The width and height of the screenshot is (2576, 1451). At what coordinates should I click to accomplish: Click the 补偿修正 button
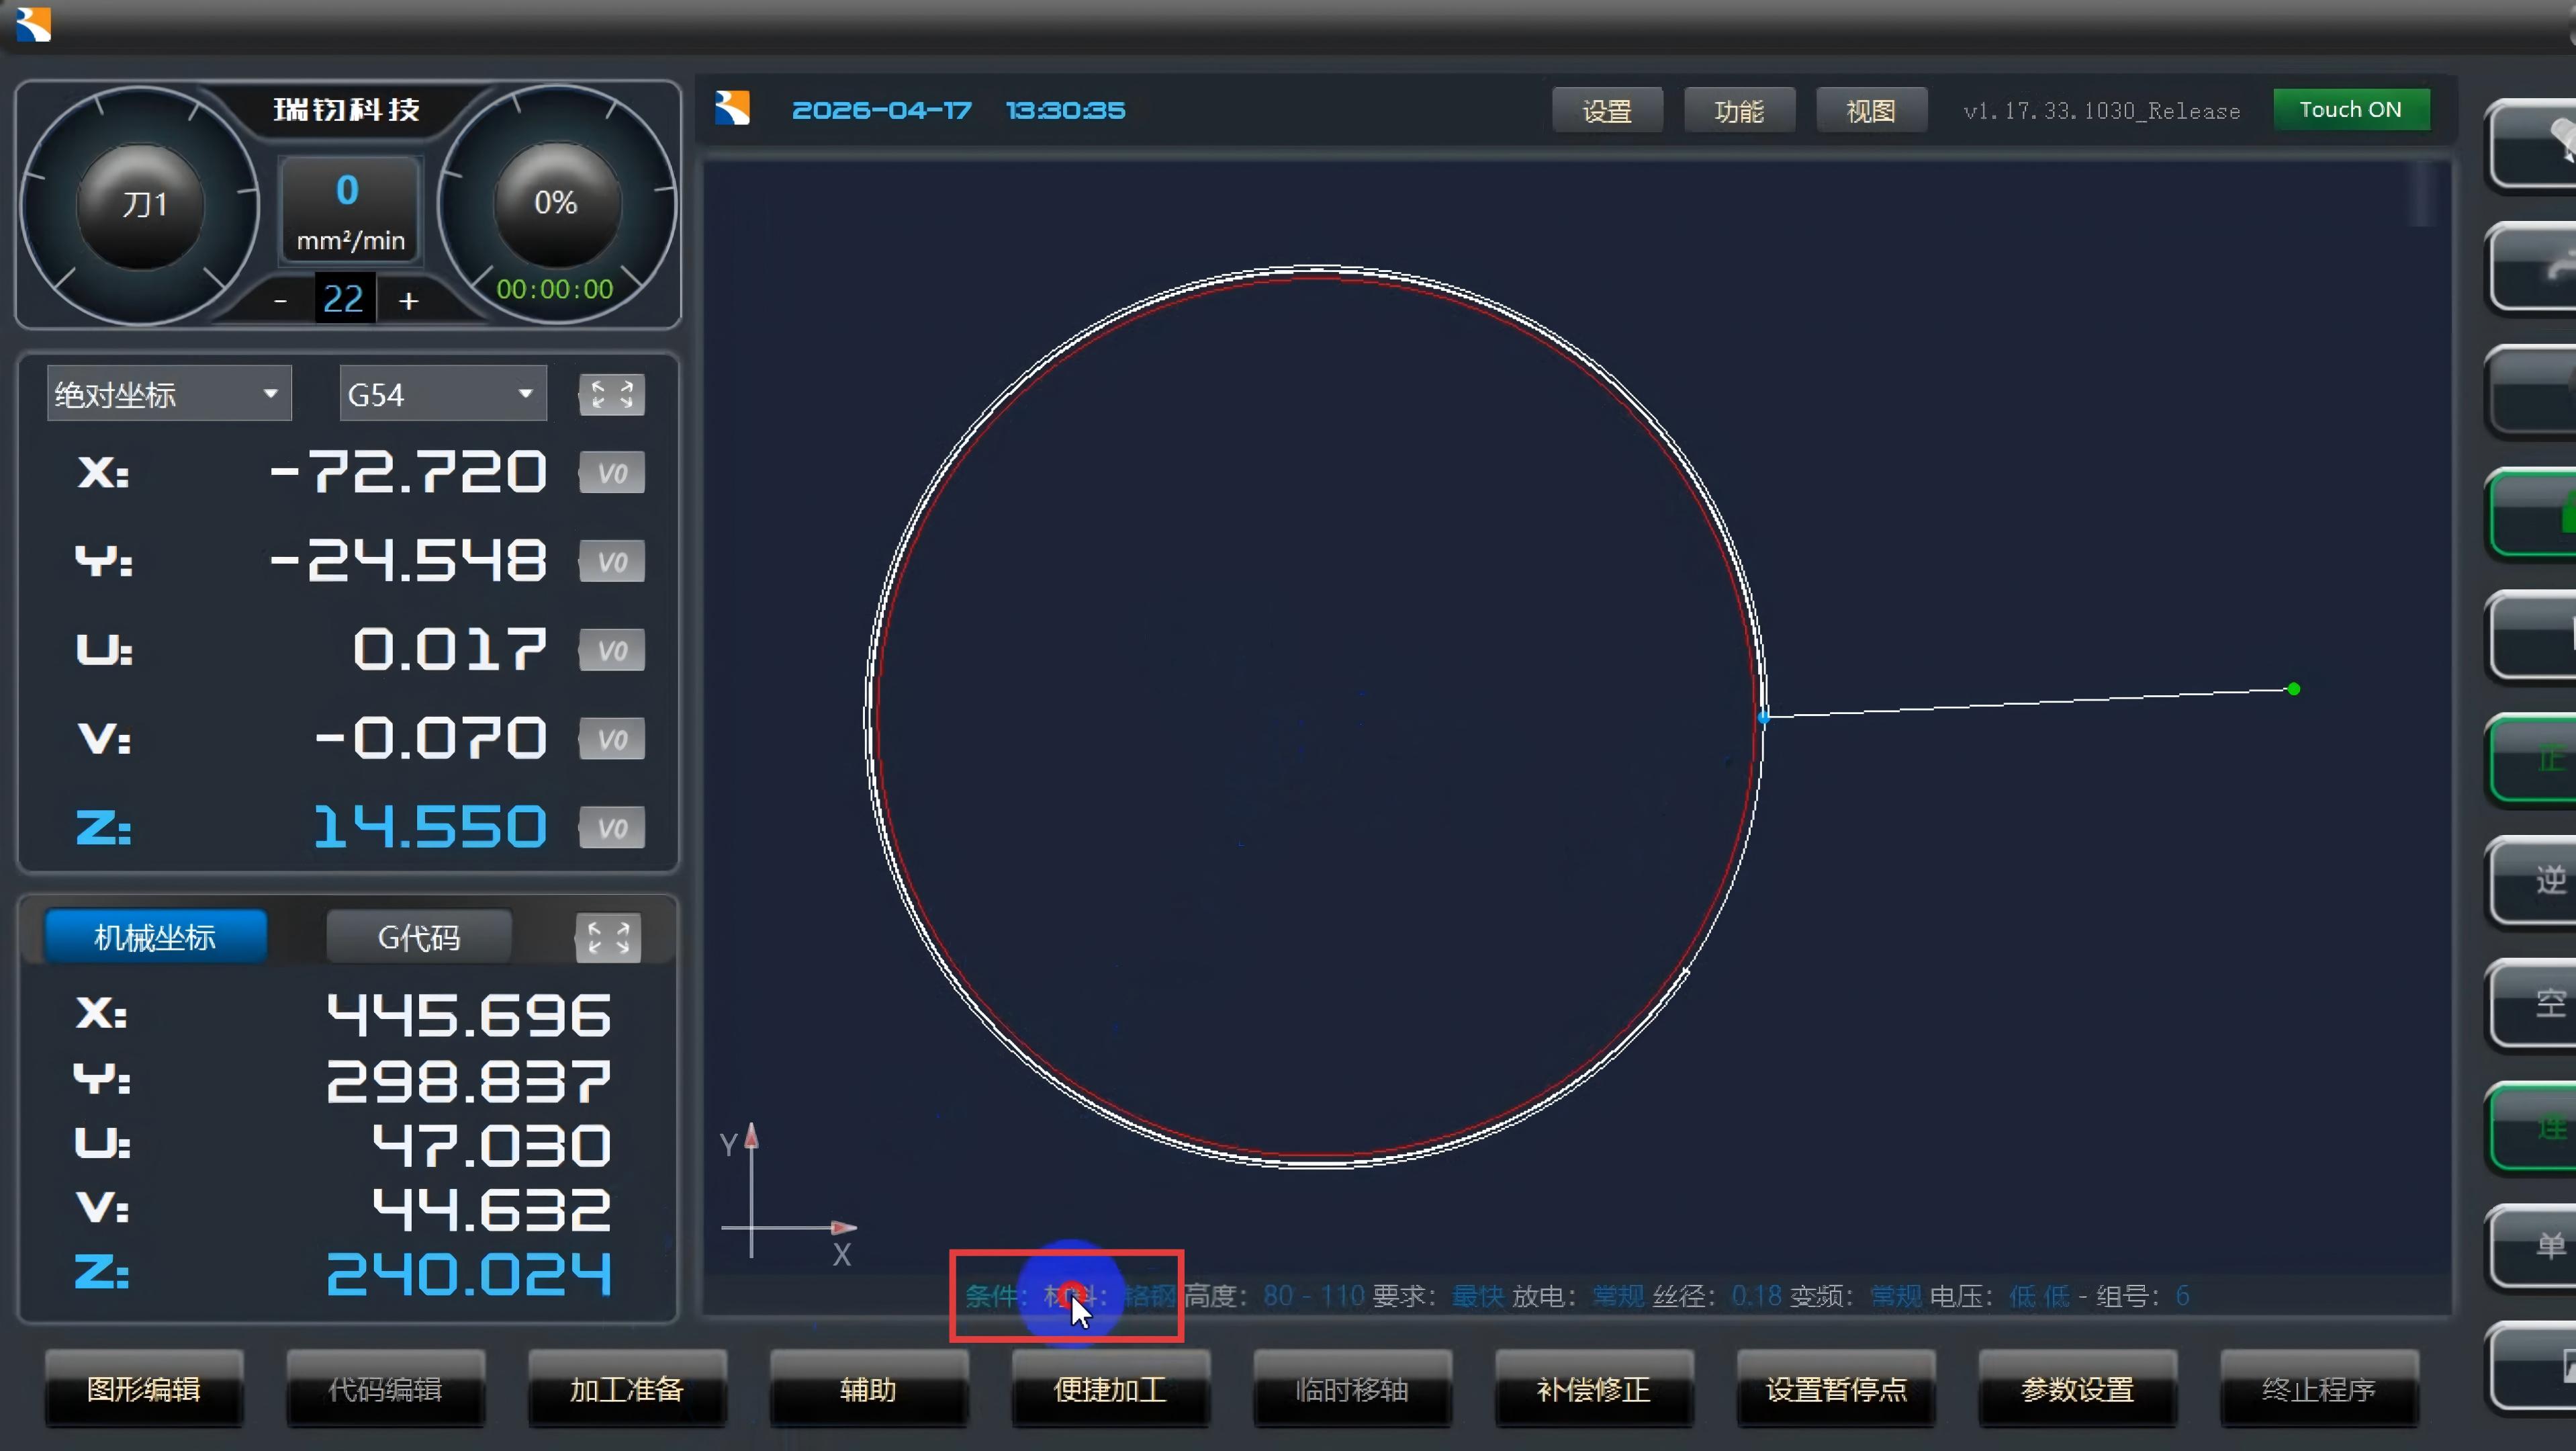1594,1389
